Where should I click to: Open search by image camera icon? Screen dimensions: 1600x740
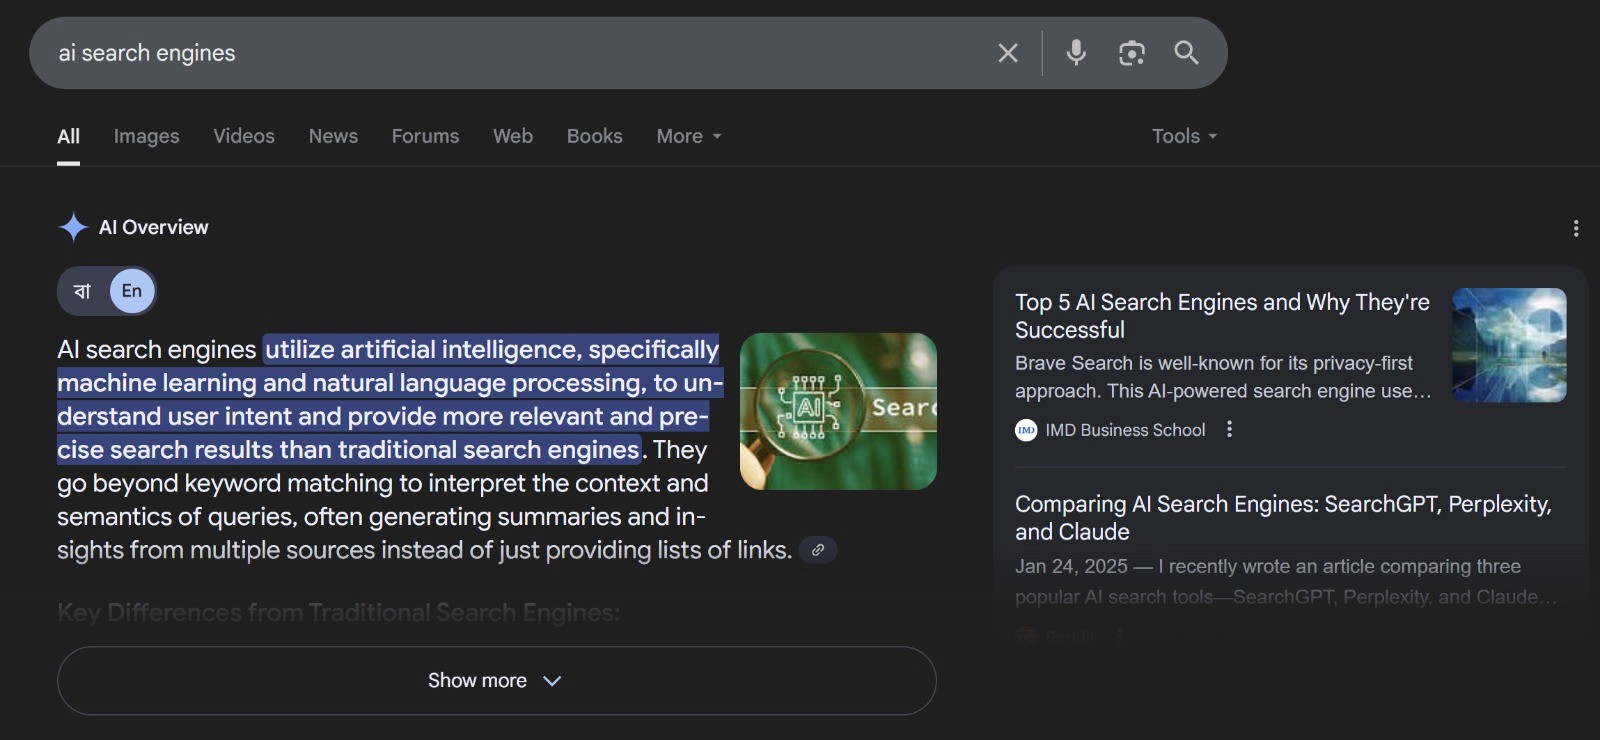click(x=1131, y=53)
